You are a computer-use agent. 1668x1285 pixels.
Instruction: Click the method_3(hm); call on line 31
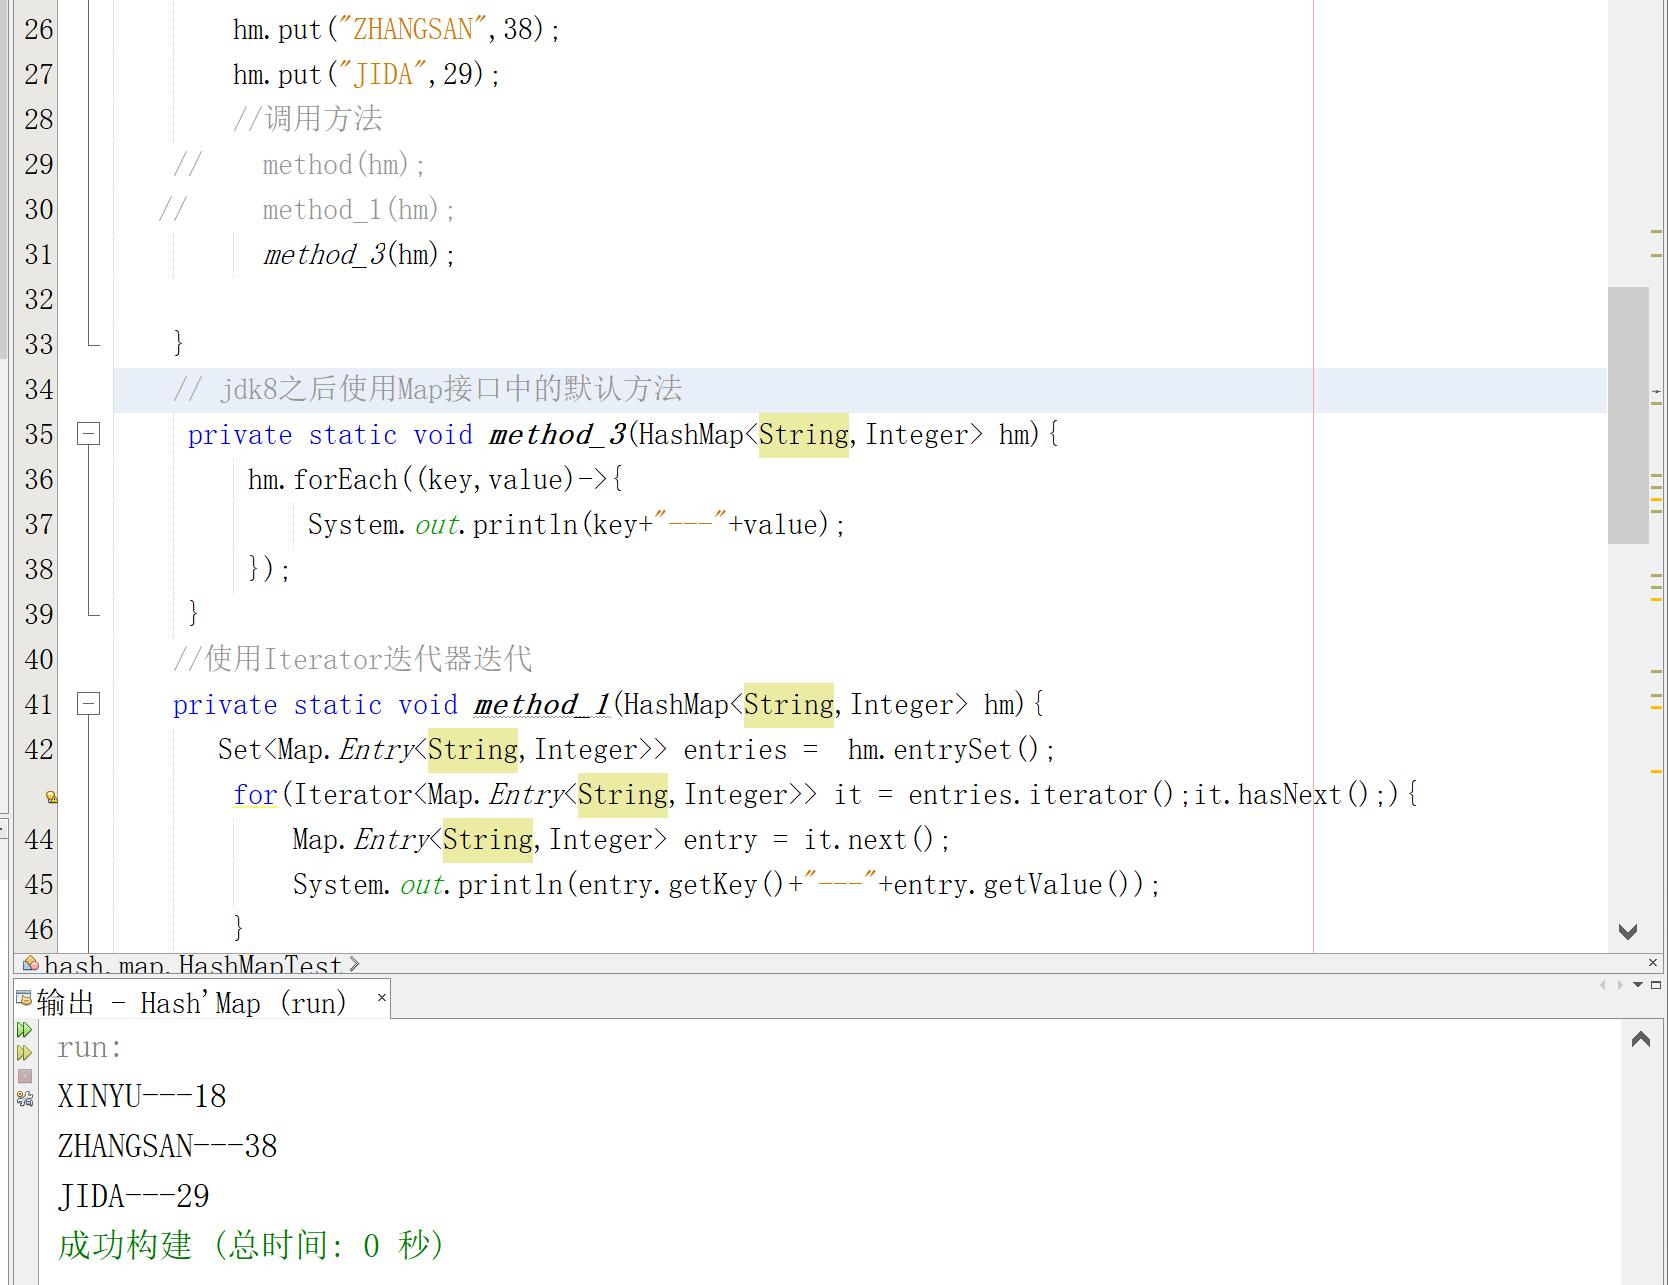tap(360, 255)
